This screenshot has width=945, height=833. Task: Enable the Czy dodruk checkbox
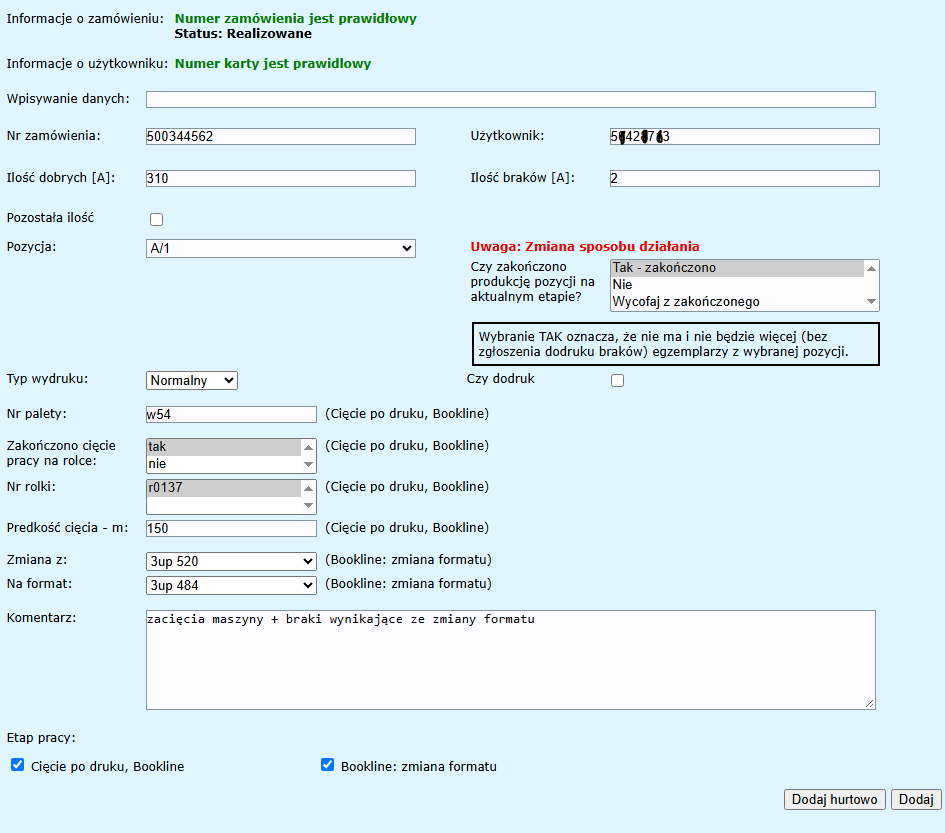coord(617,380)
